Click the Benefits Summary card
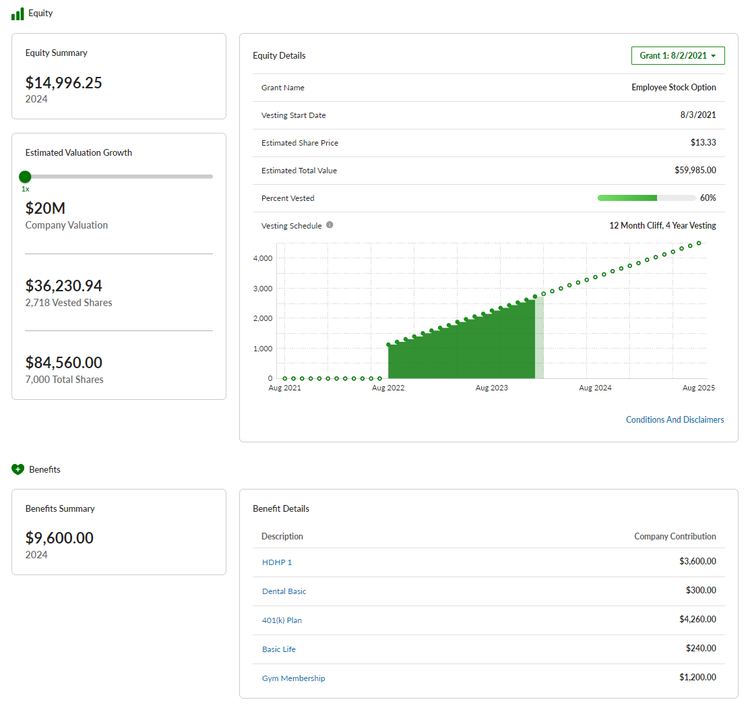This screenshot has height=708, width=750. 118,532
